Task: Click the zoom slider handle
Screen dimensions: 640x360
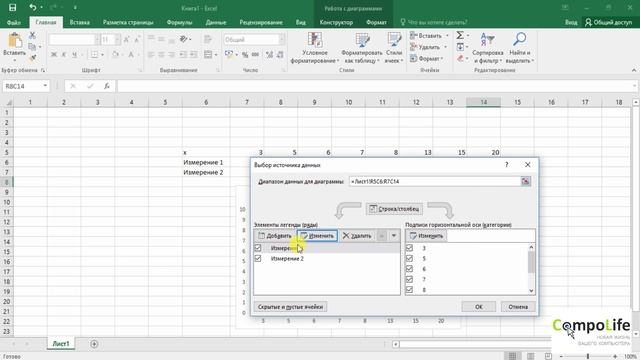Action: click(588, 356)
